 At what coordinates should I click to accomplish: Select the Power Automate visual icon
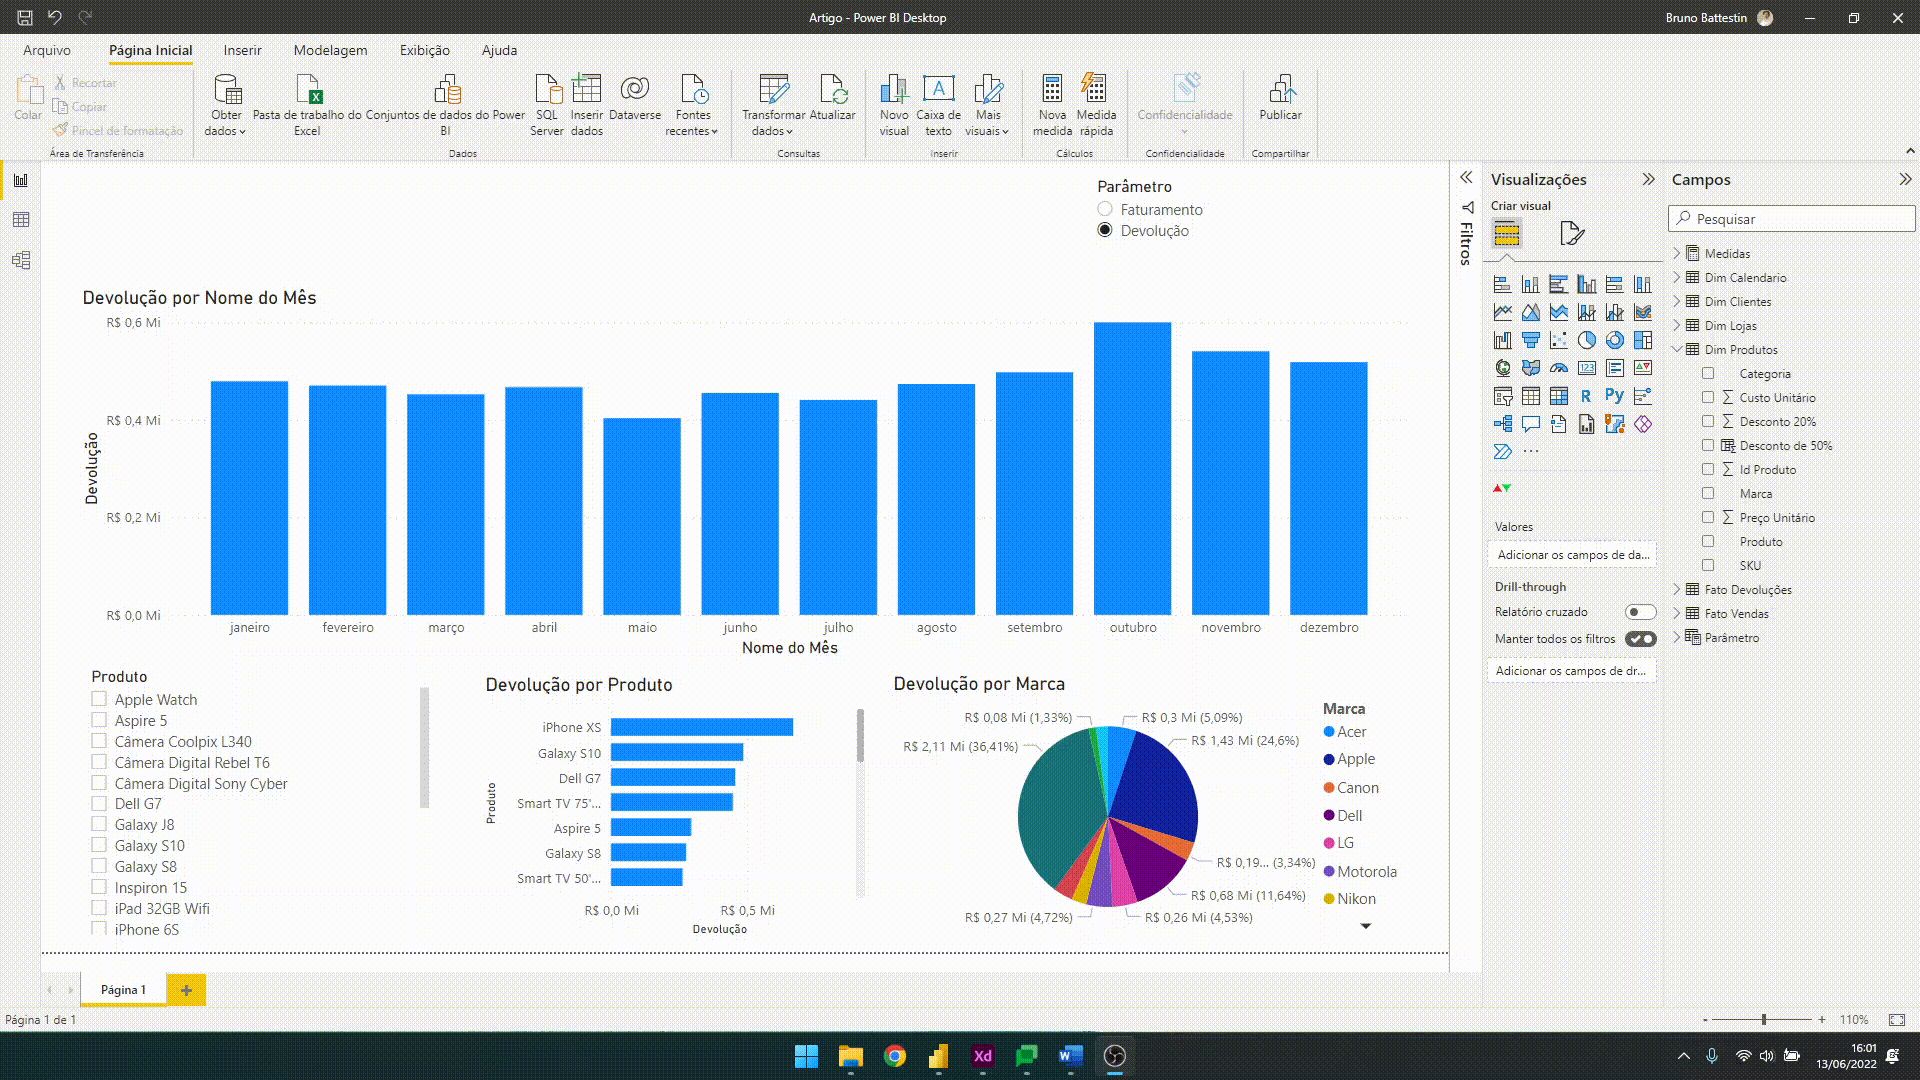[1503, 452]
